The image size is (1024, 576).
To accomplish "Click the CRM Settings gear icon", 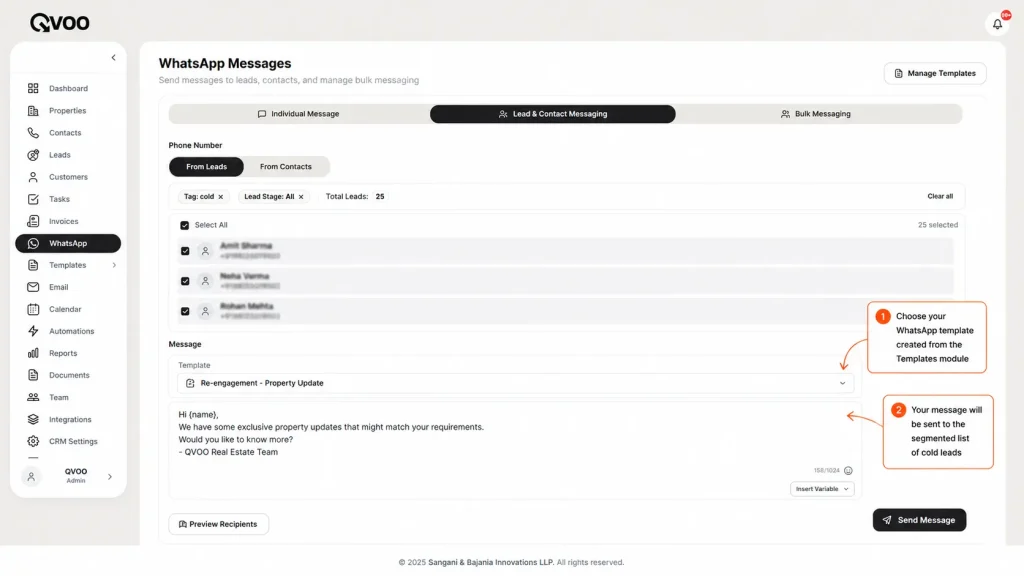I will point(33,441).
